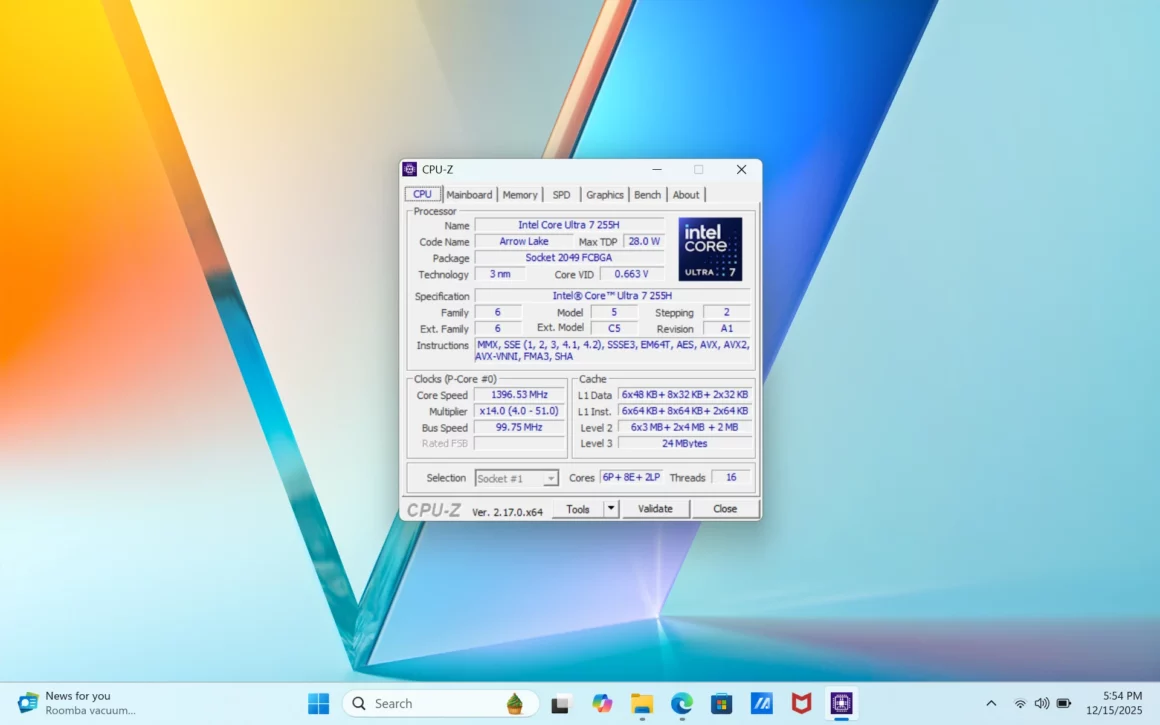Open the Socket #1 selection dropdown

pos(517,479)
